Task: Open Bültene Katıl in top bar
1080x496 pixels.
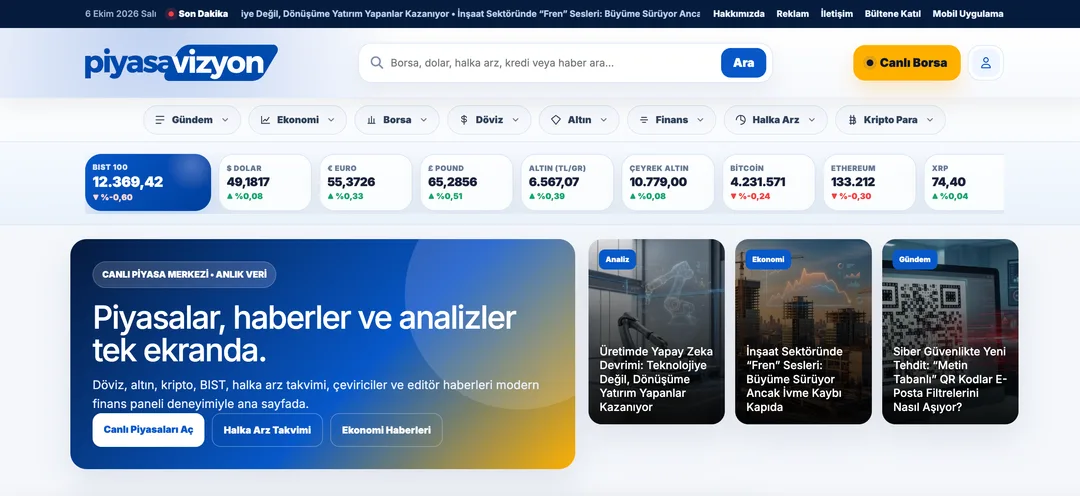Action: click(x=893, y=14)
